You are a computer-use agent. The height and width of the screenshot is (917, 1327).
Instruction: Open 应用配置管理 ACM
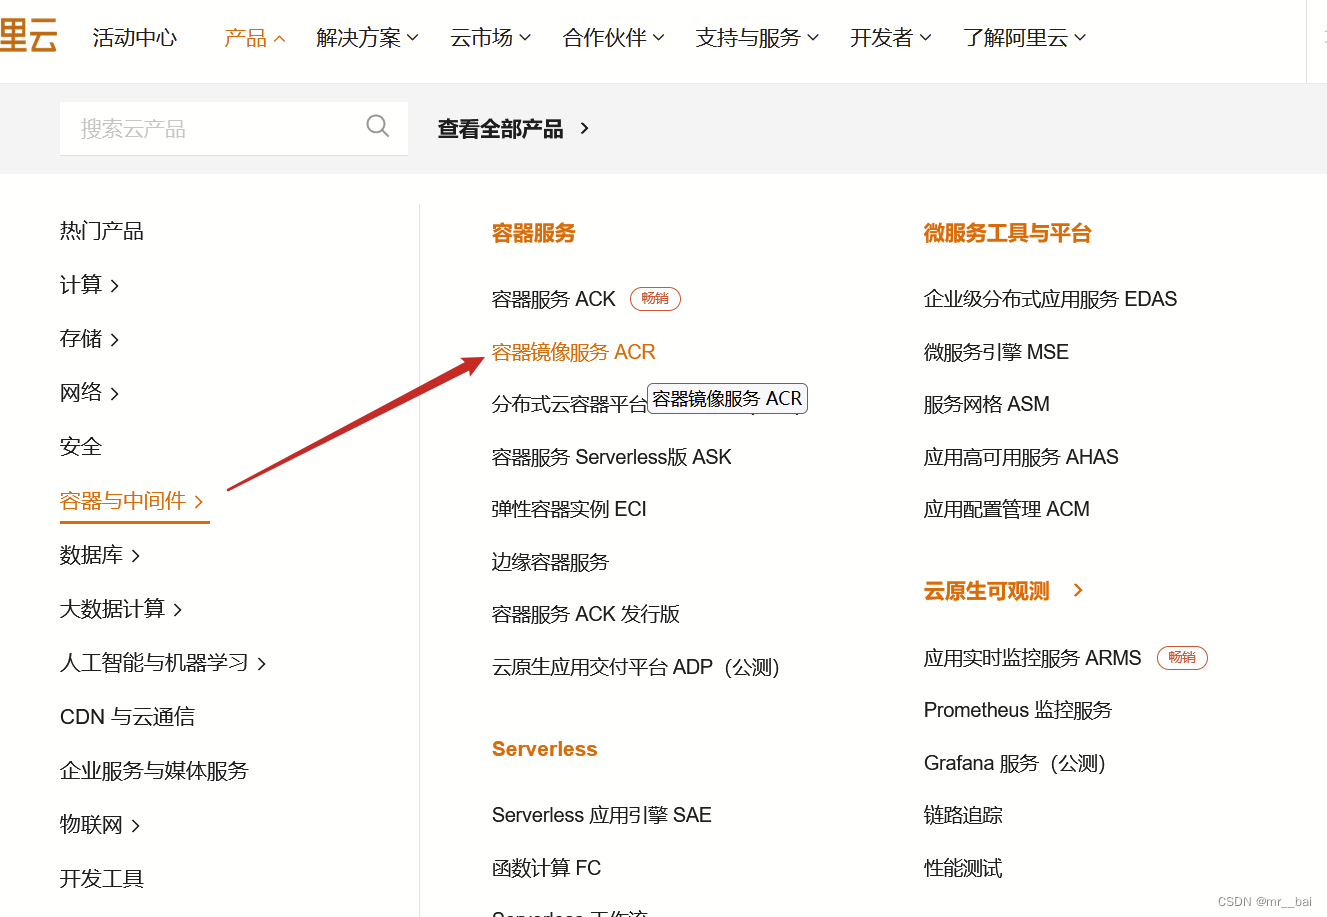click(1007, 509)
